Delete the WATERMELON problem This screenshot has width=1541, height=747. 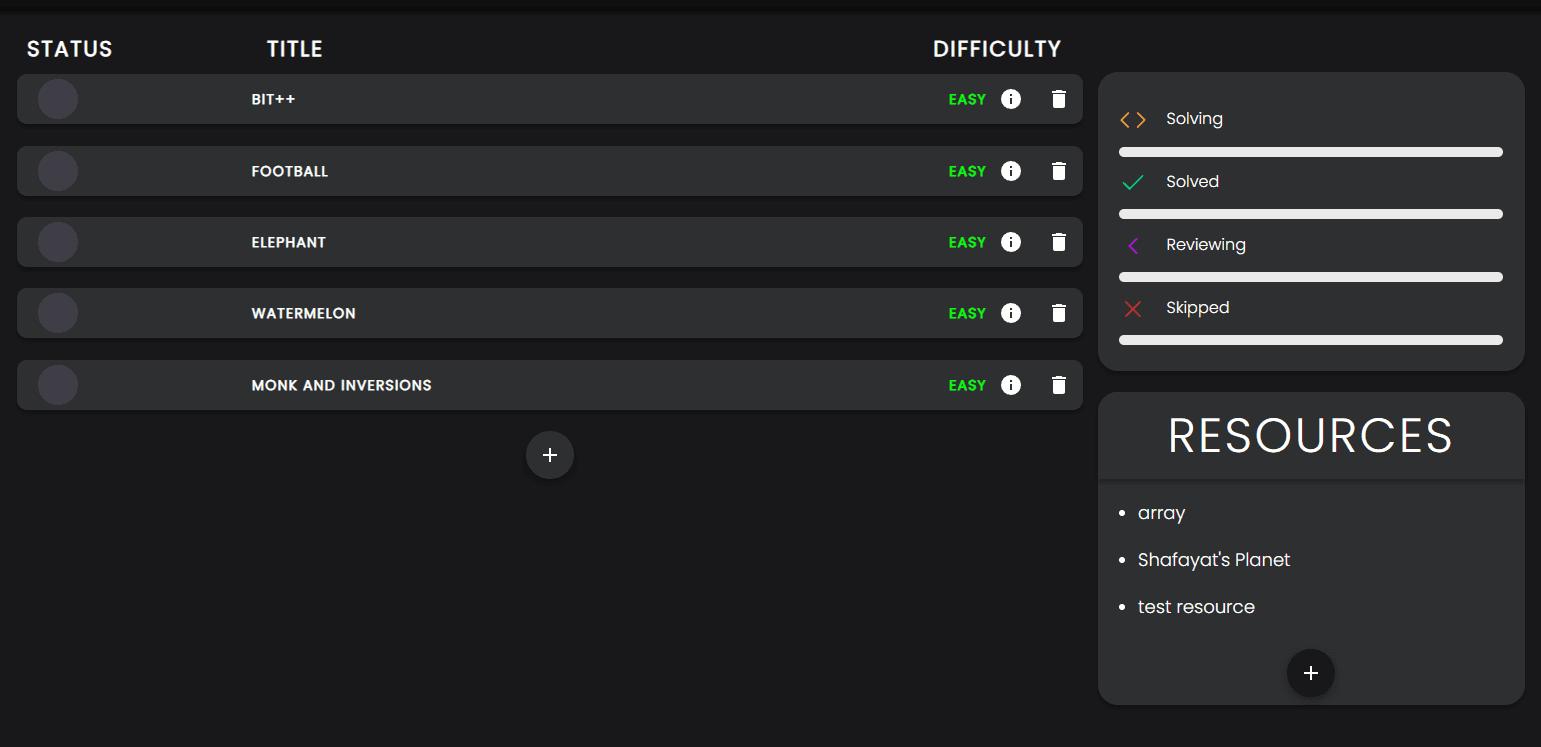[x=1059, y=313]
